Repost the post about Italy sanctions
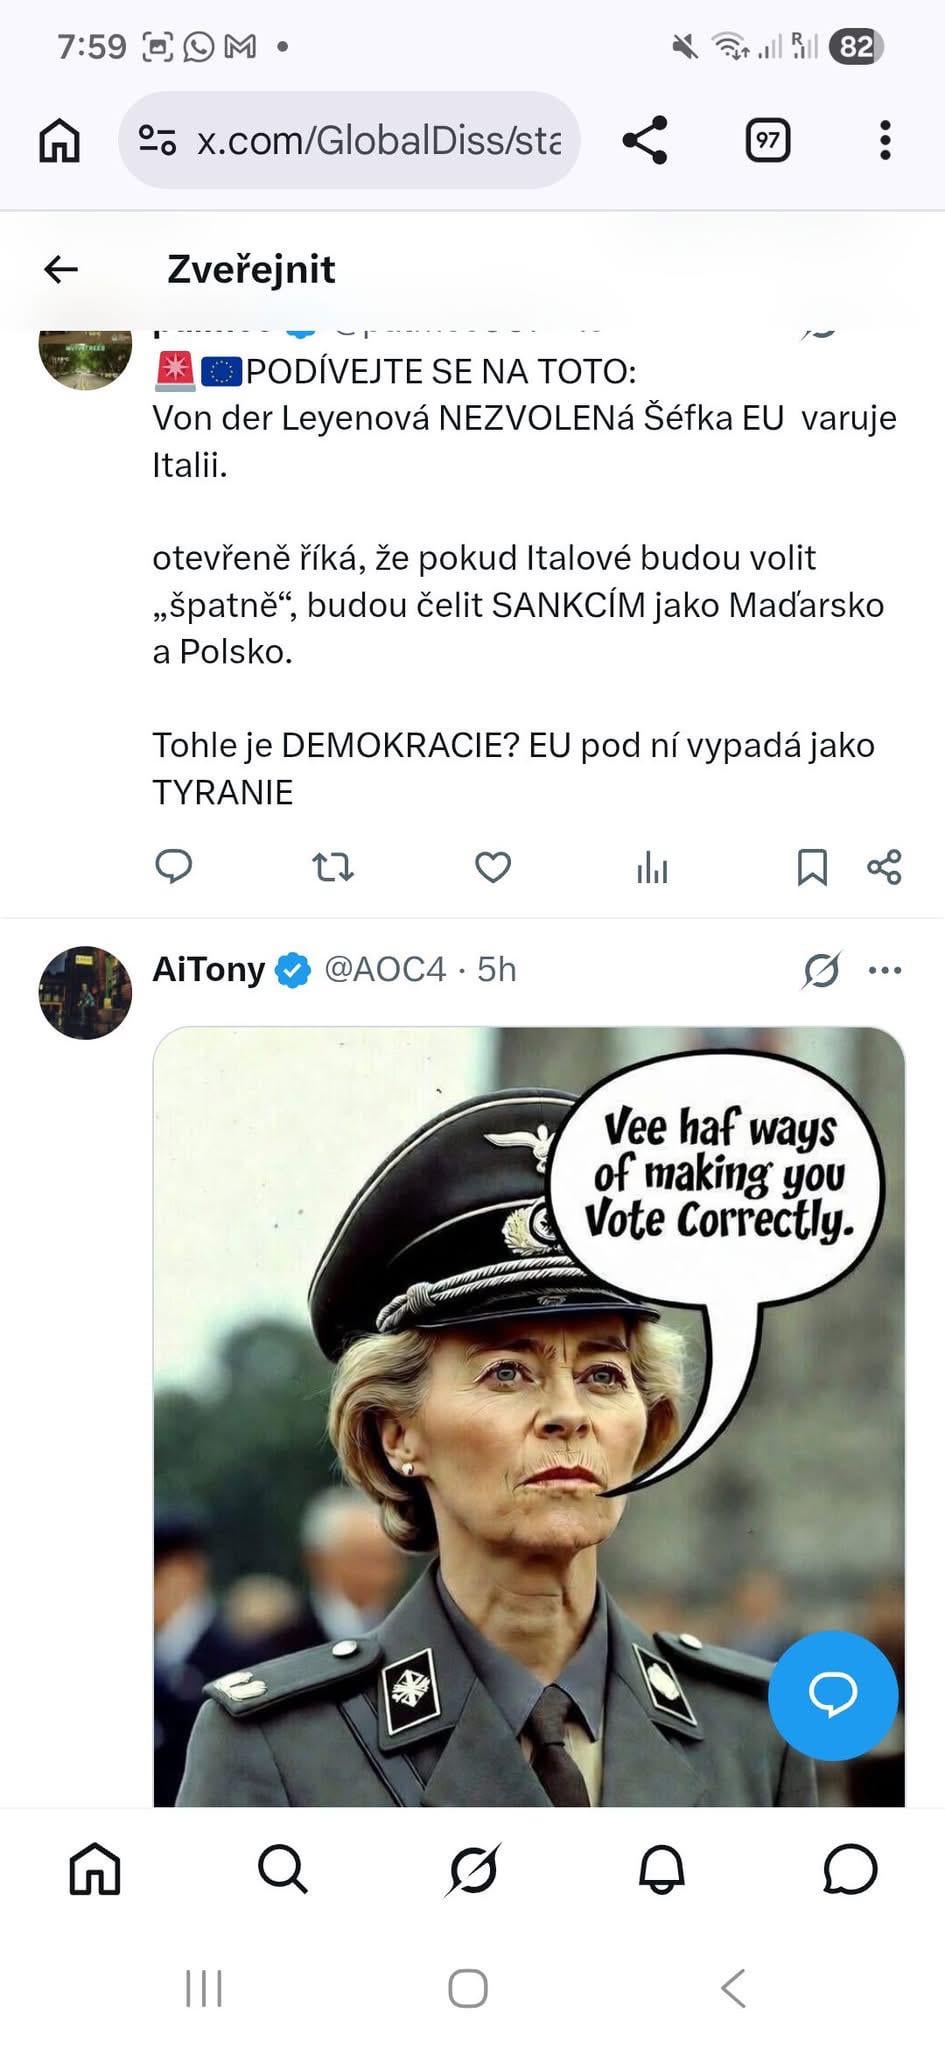 click(x=333, y=866)
